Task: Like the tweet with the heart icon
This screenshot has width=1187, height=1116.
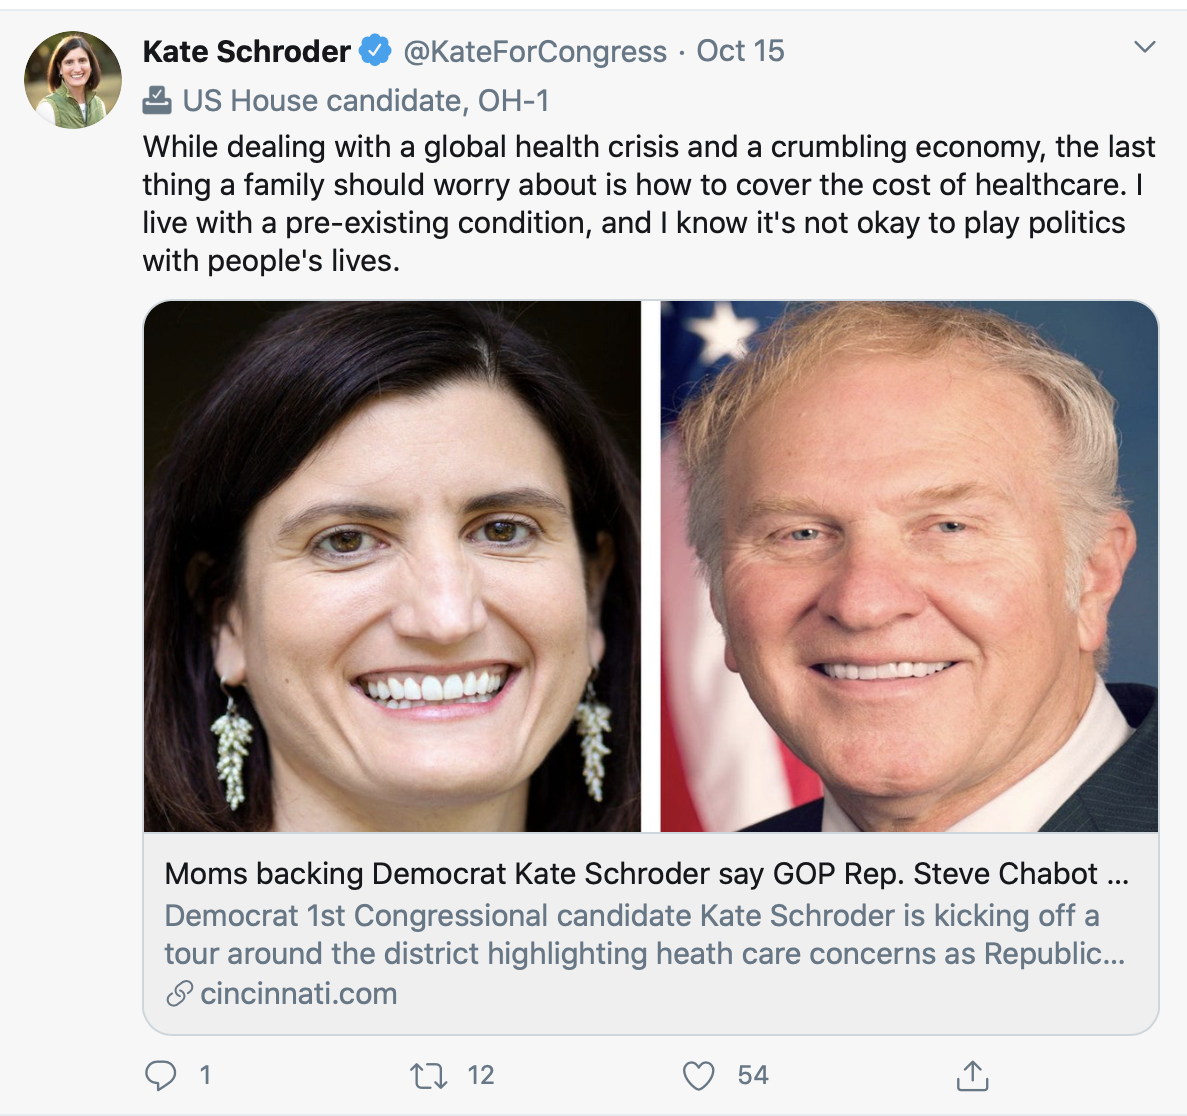Action: [698, 1076]
